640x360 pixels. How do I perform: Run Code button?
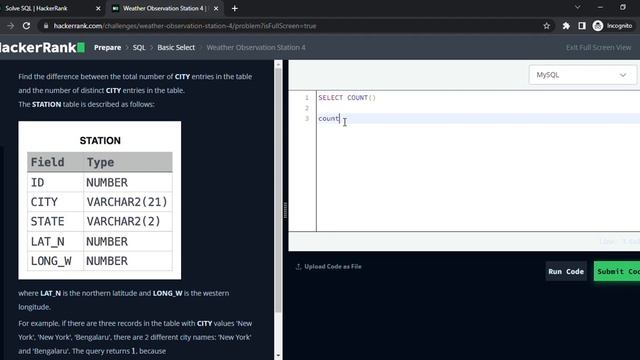point(566,271)
